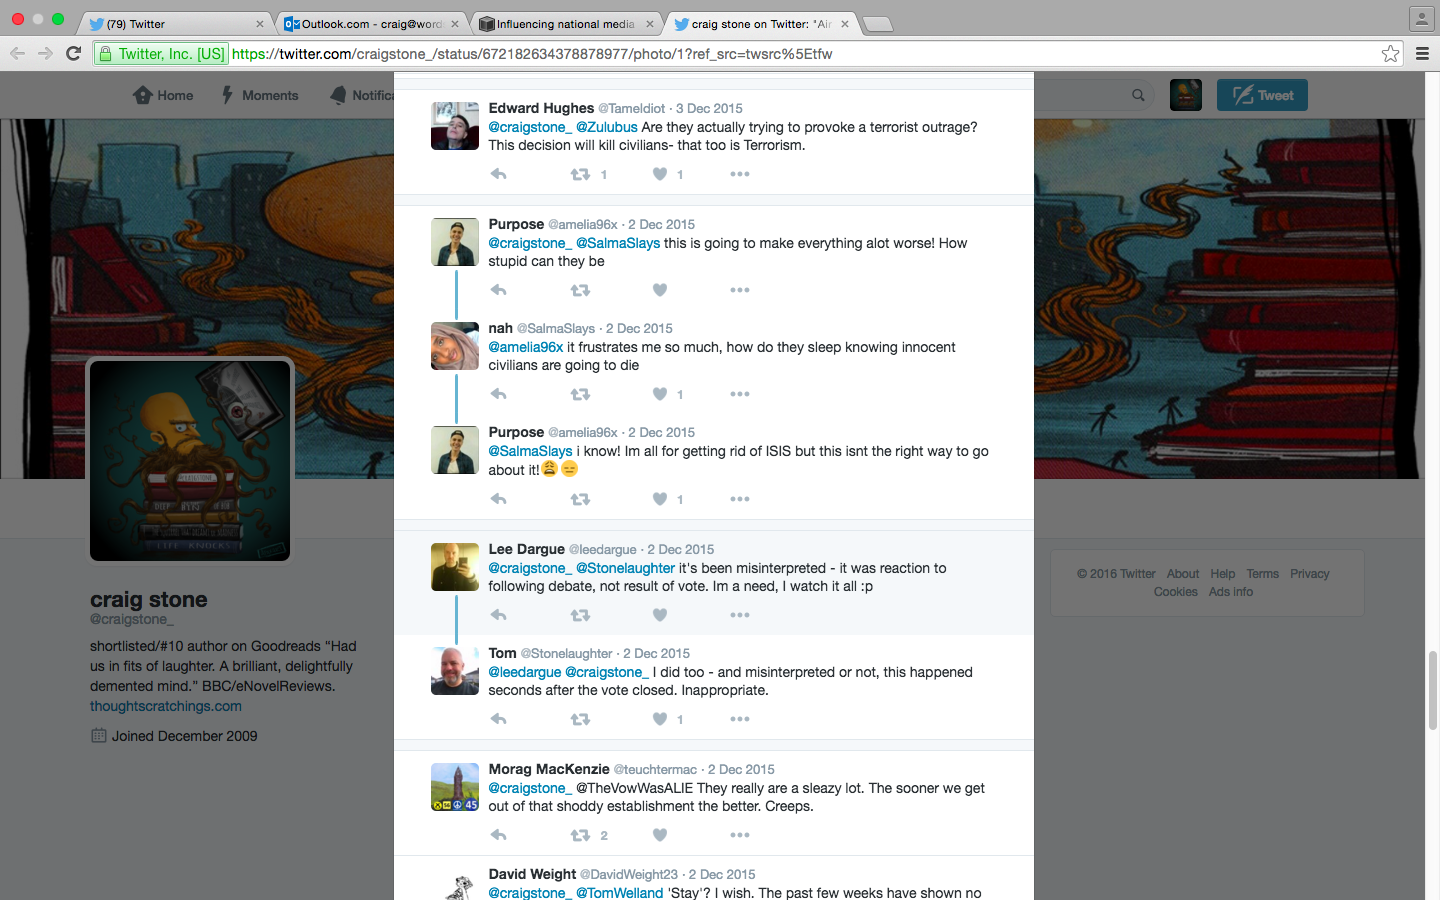Like Morag MacKenzie's tweet
The image size is (1440, 900).
pos(660,835)
